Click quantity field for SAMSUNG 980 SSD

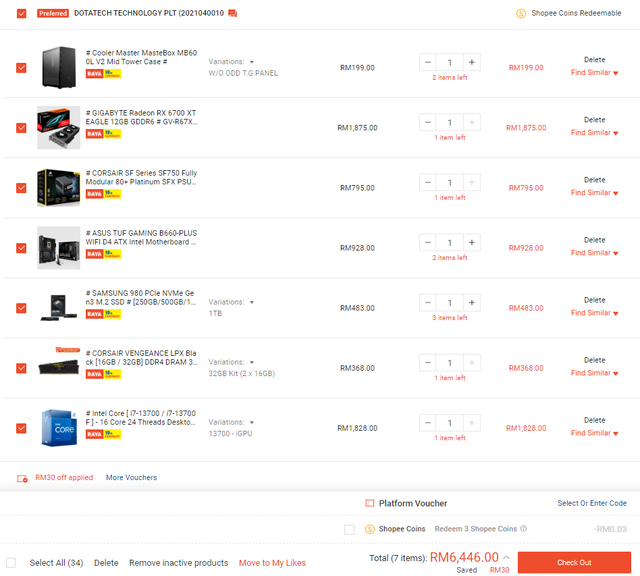click(449, 302)
